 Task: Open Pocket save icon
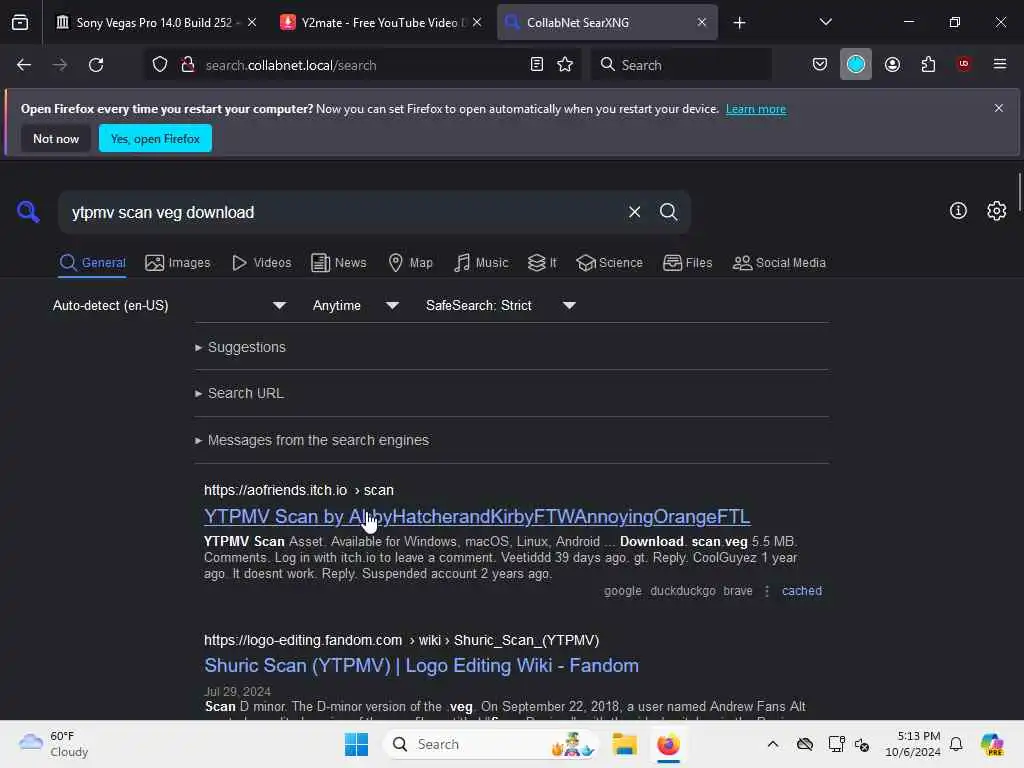coord(820,64)
